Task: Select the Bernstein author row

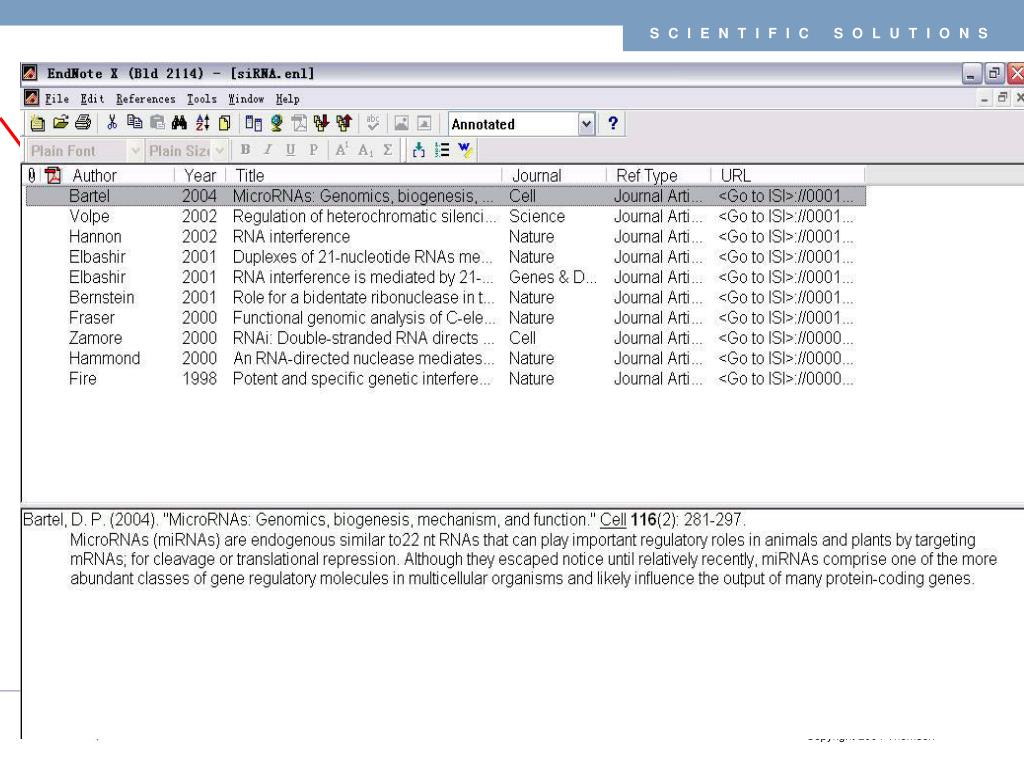Action: pos(101,297)
